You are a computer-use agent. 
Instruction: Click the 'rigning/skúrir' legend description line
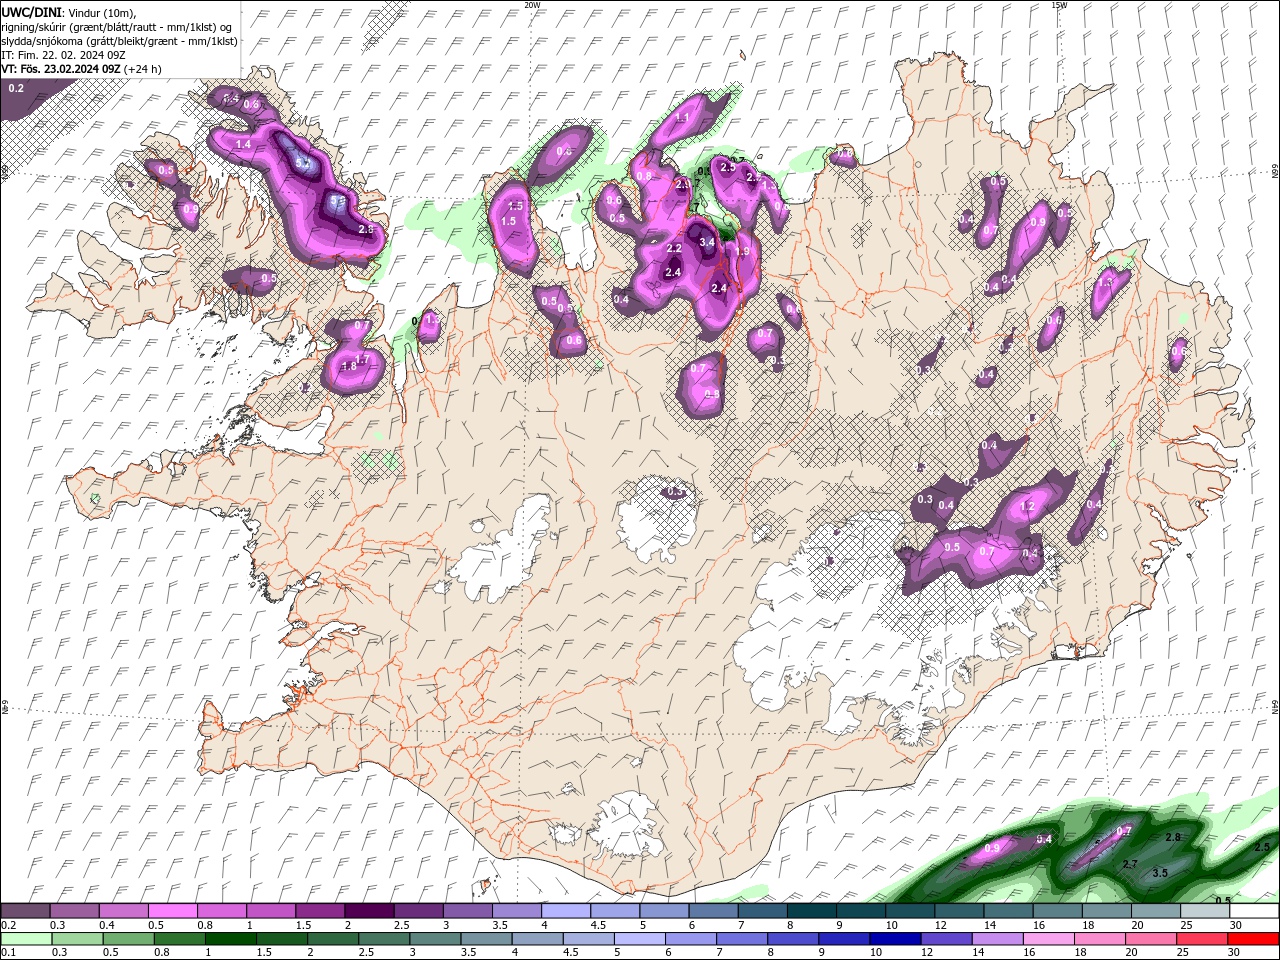pos(118,27)
